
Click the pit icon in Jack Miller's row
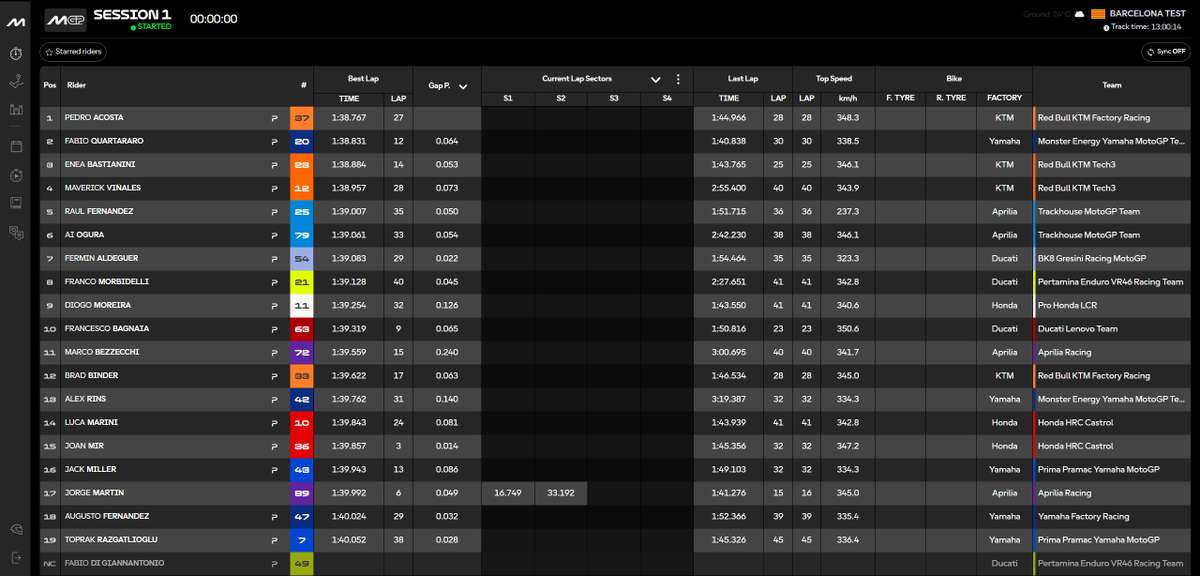[x=274, y=470]
